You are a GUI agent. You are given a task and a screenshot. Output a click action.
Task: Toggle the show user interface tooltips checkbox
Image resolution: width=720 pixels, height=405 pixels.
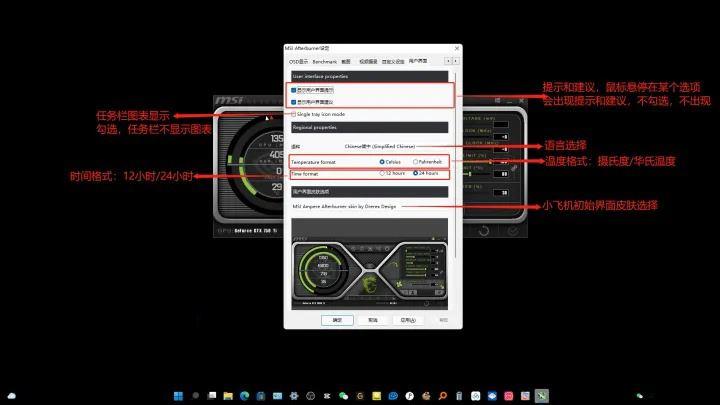click(x=293, y=90)
